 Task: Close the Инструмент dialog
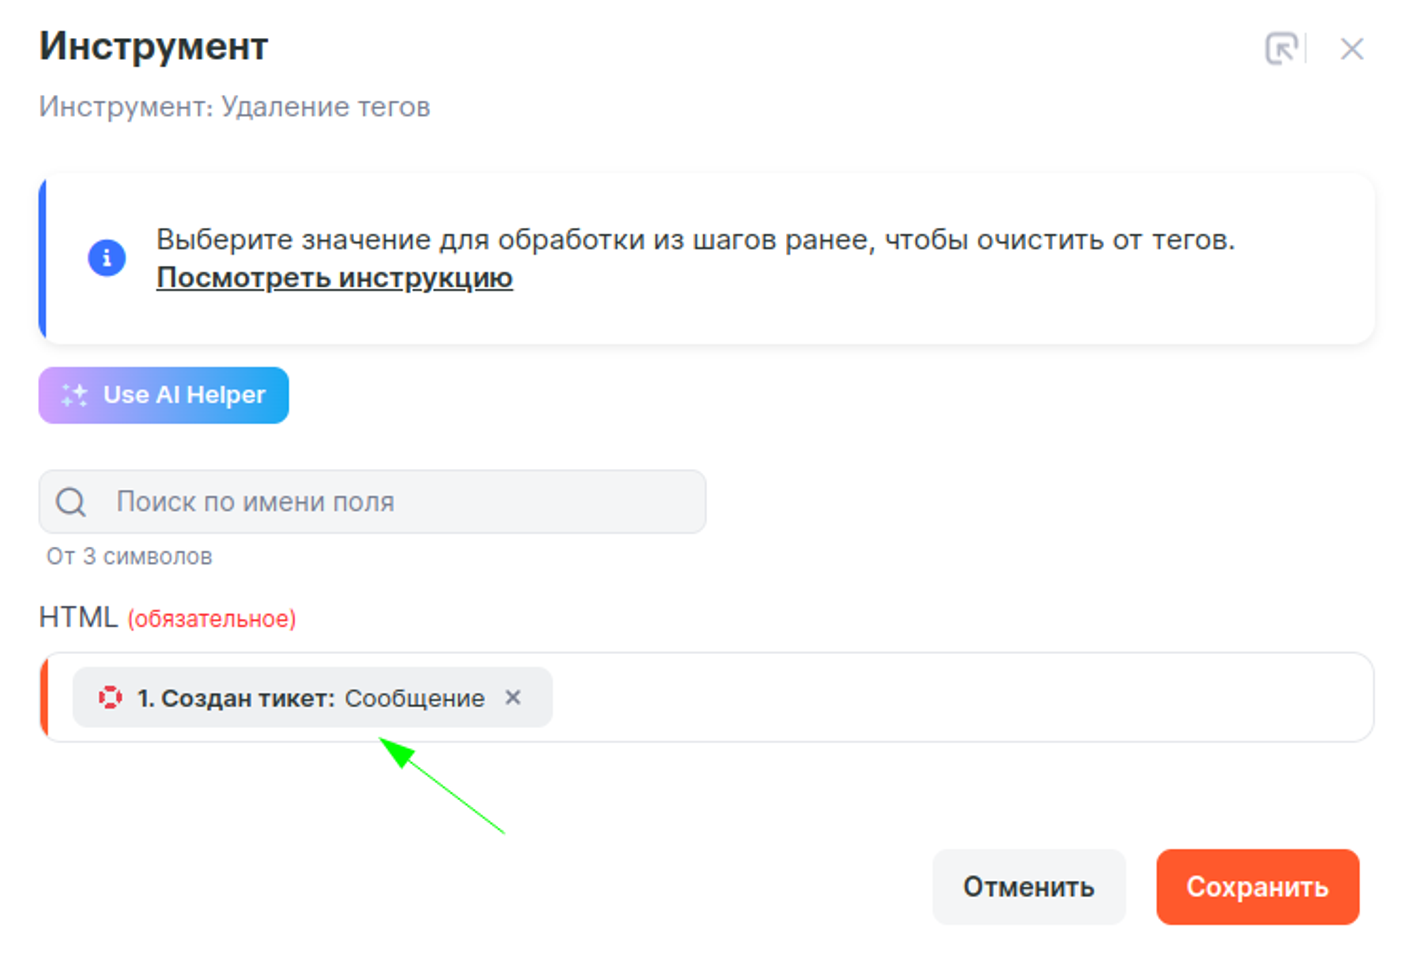[x=1352, y=49]
